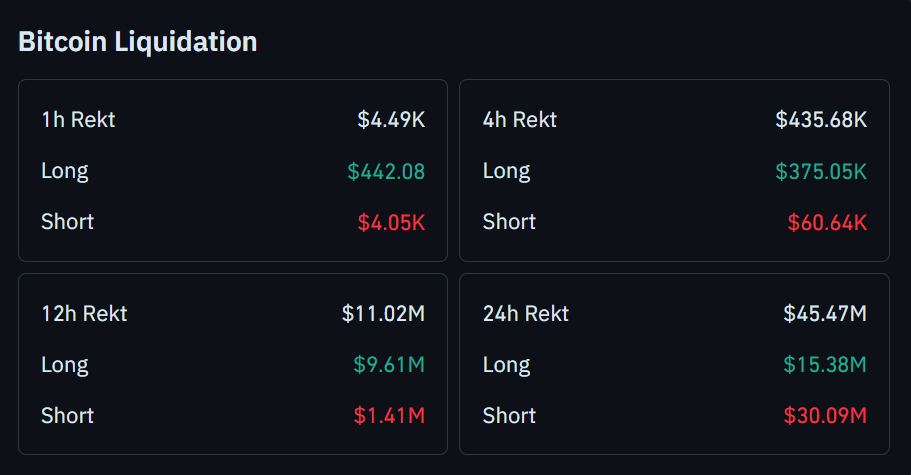Select the 24h Rekt label
This screenshot has height=475, width=911.
(526, 314)
